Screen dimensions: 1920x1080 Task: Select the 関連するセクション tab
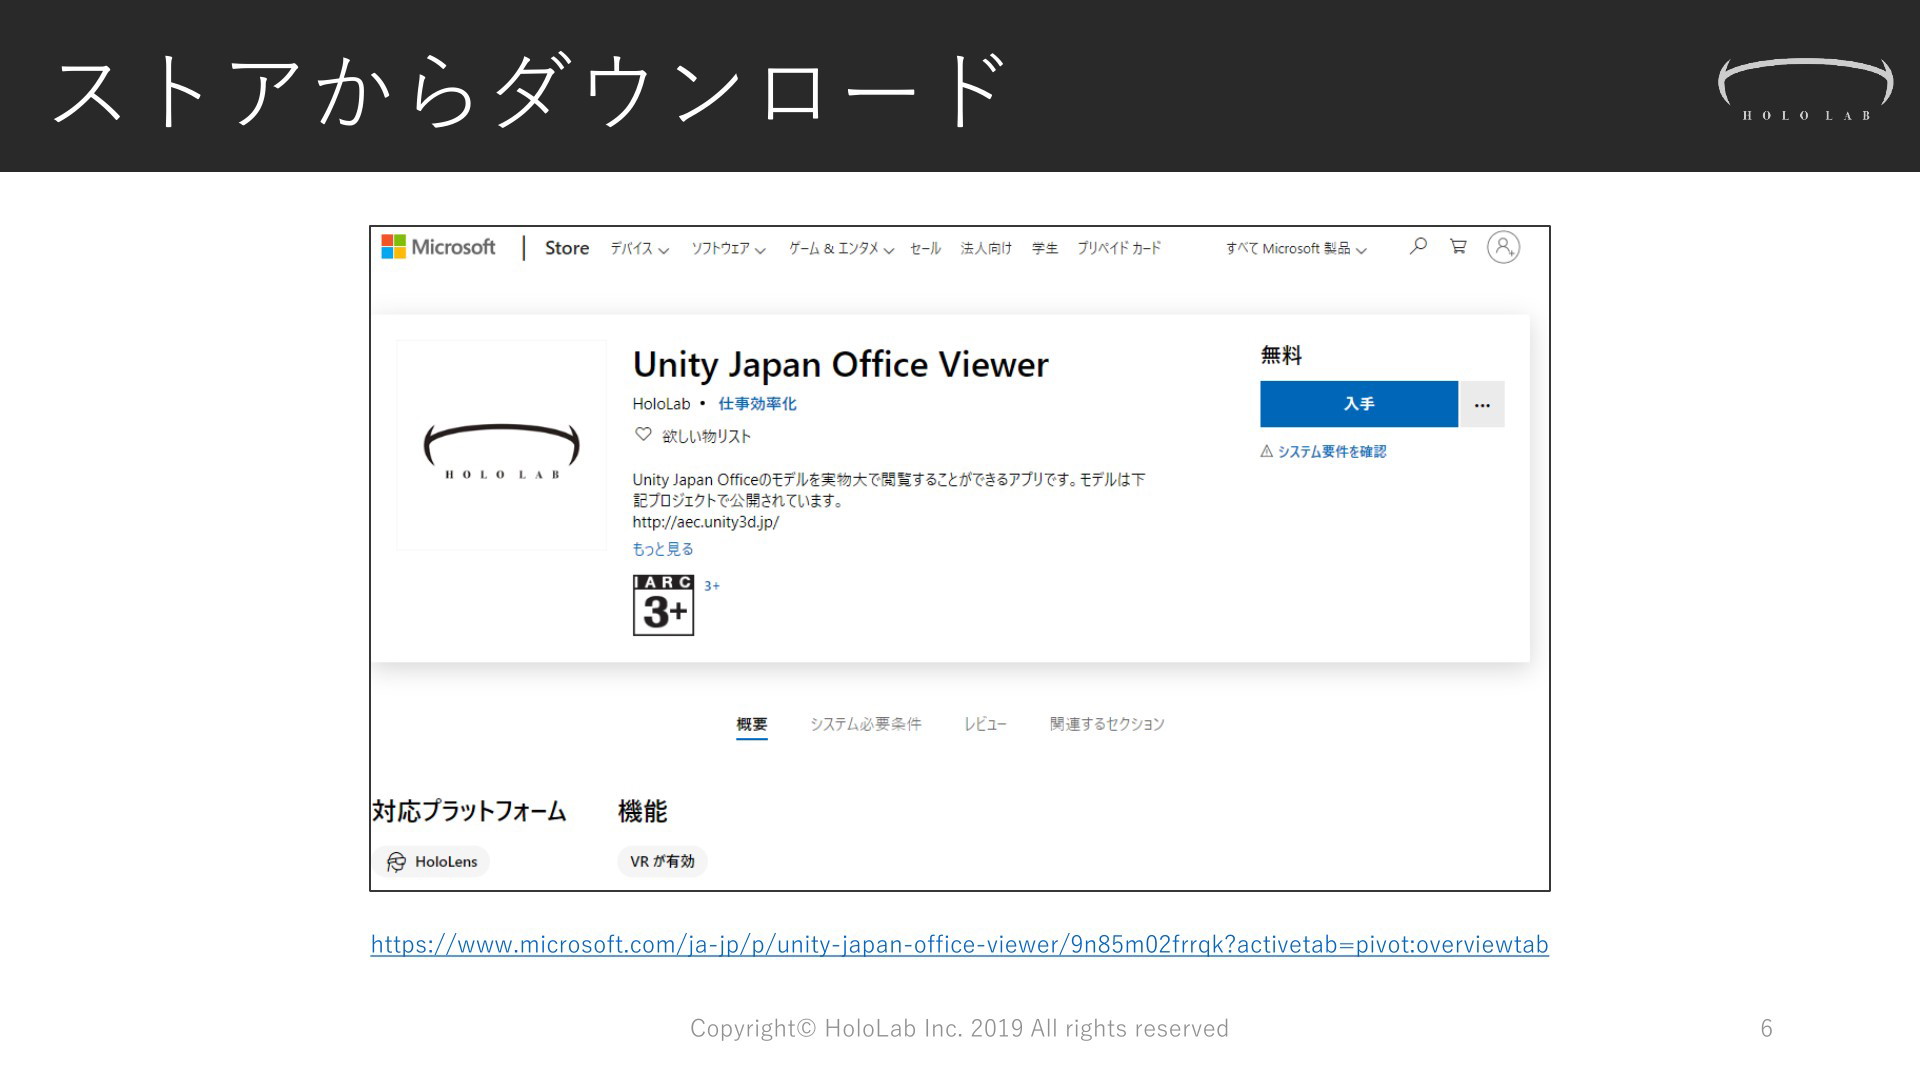(1107, 724)
